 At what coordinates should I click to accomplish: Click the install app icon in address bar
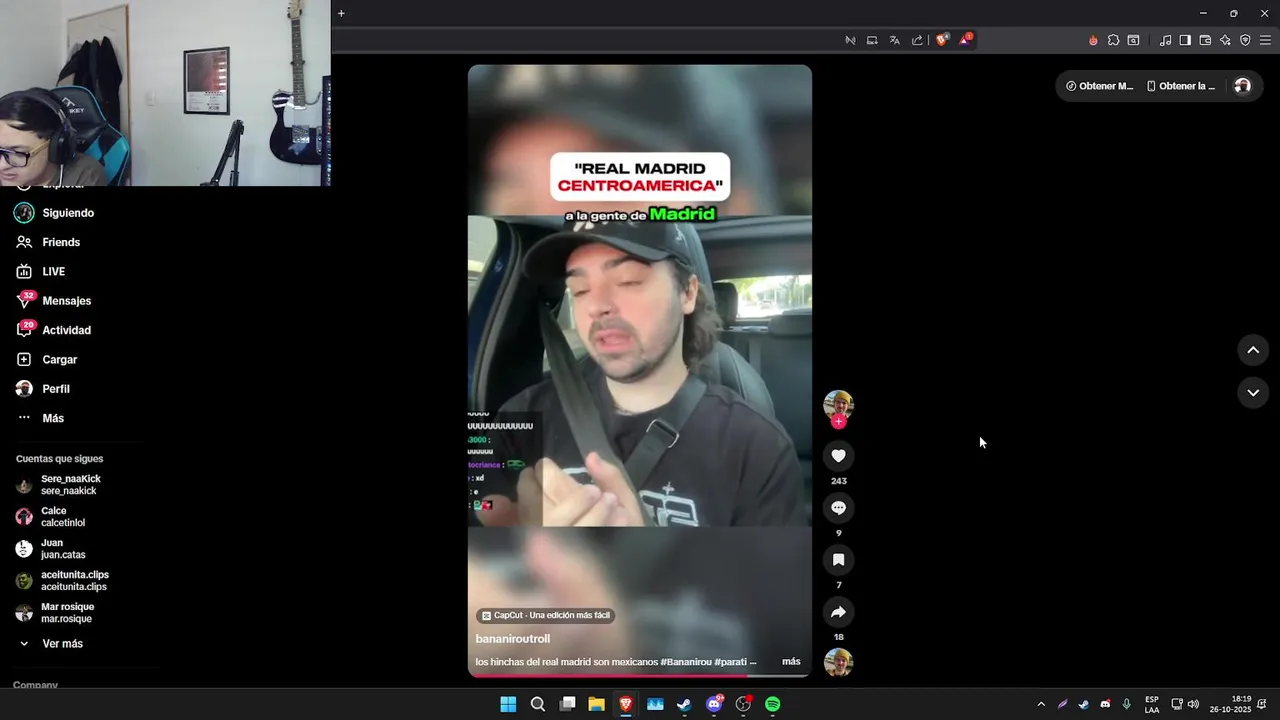pos(872,40)
